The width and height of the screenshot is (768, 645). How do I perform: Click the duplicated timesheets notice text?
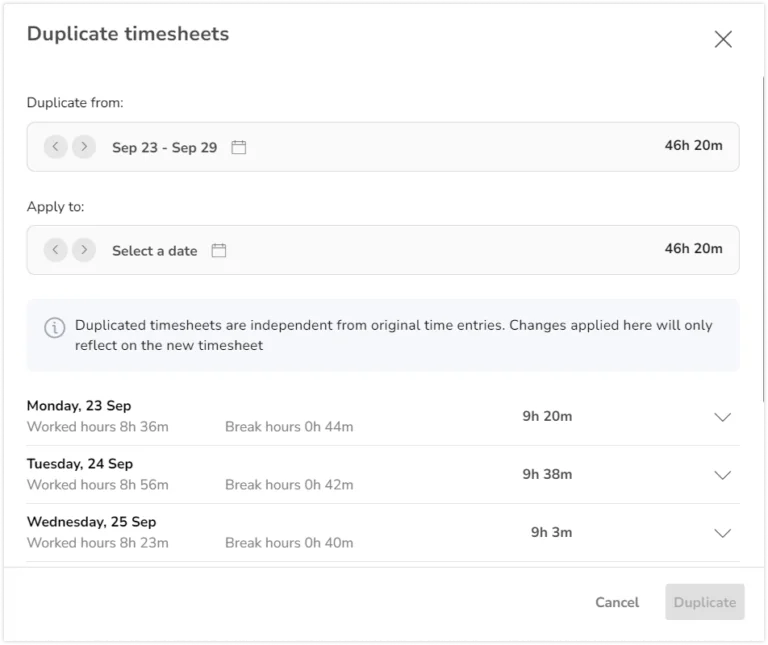(x=393, y=335)
